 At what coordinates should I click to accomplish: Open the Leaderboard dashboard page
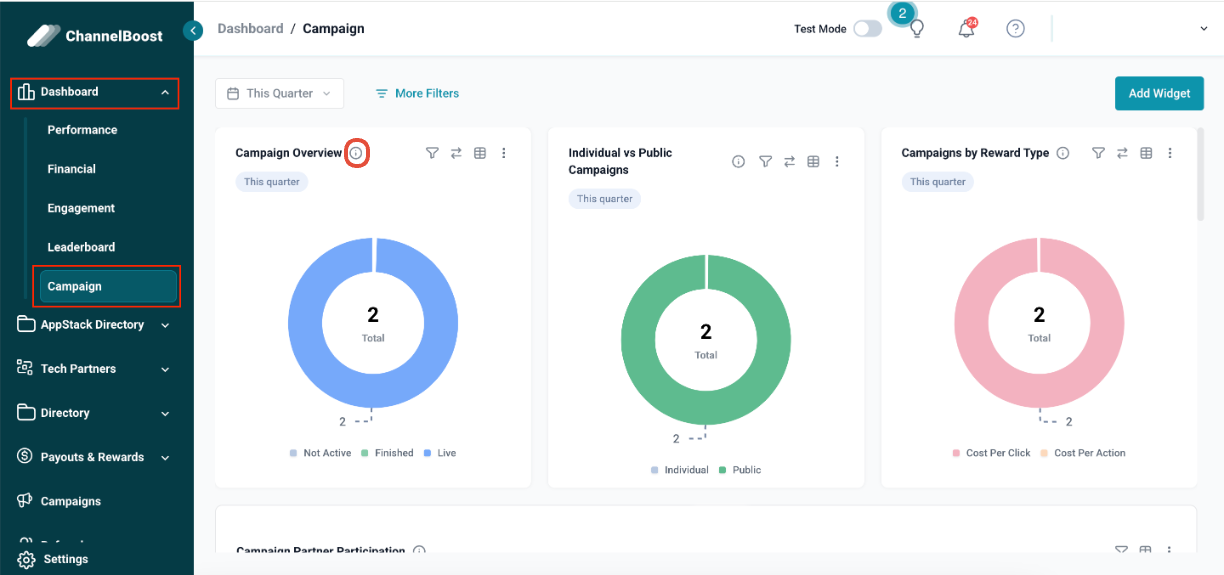[81, 247]
